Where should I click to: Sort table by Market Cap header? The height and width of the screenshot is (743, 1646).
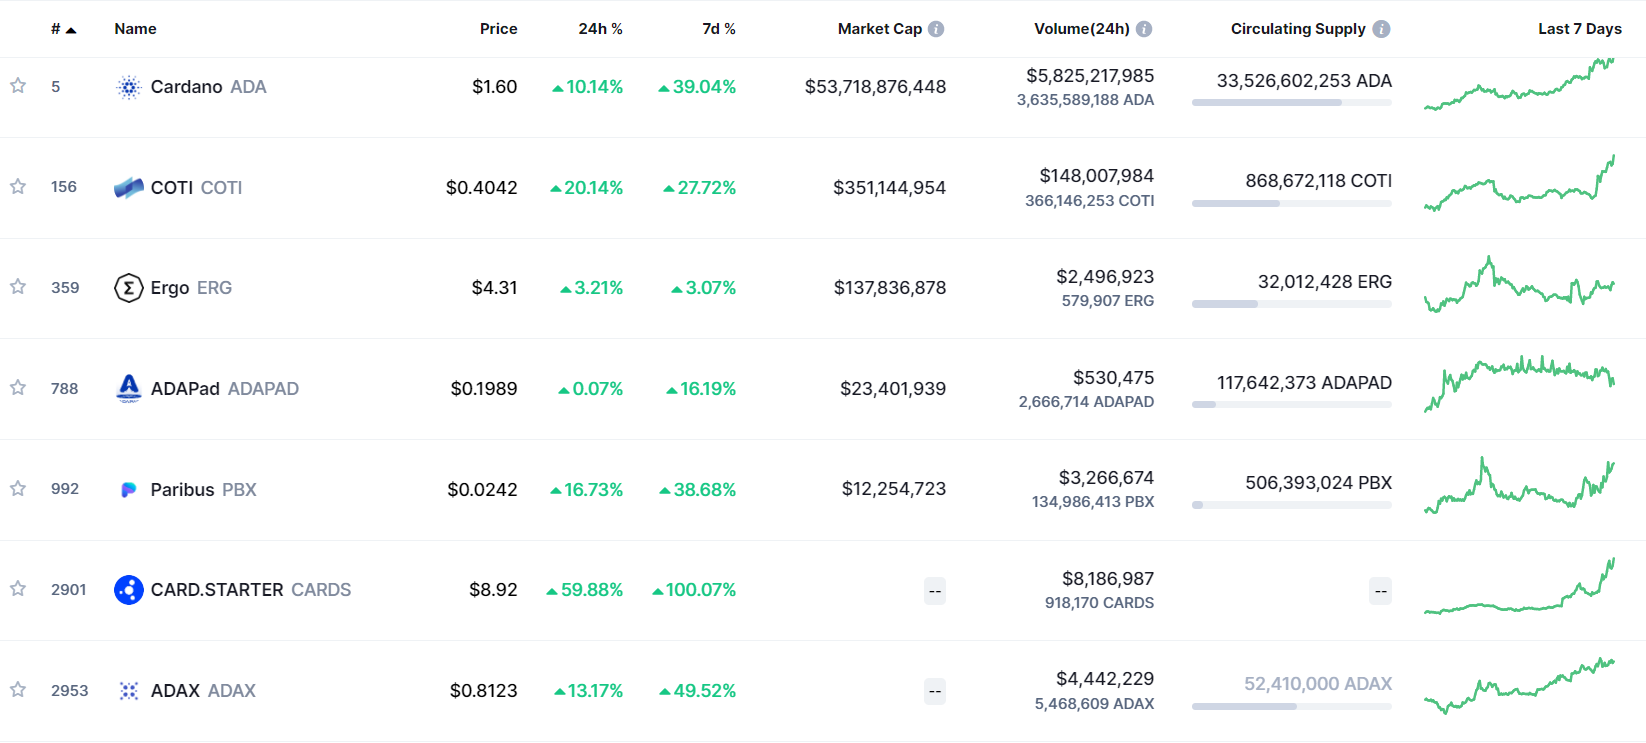point(880,29)
